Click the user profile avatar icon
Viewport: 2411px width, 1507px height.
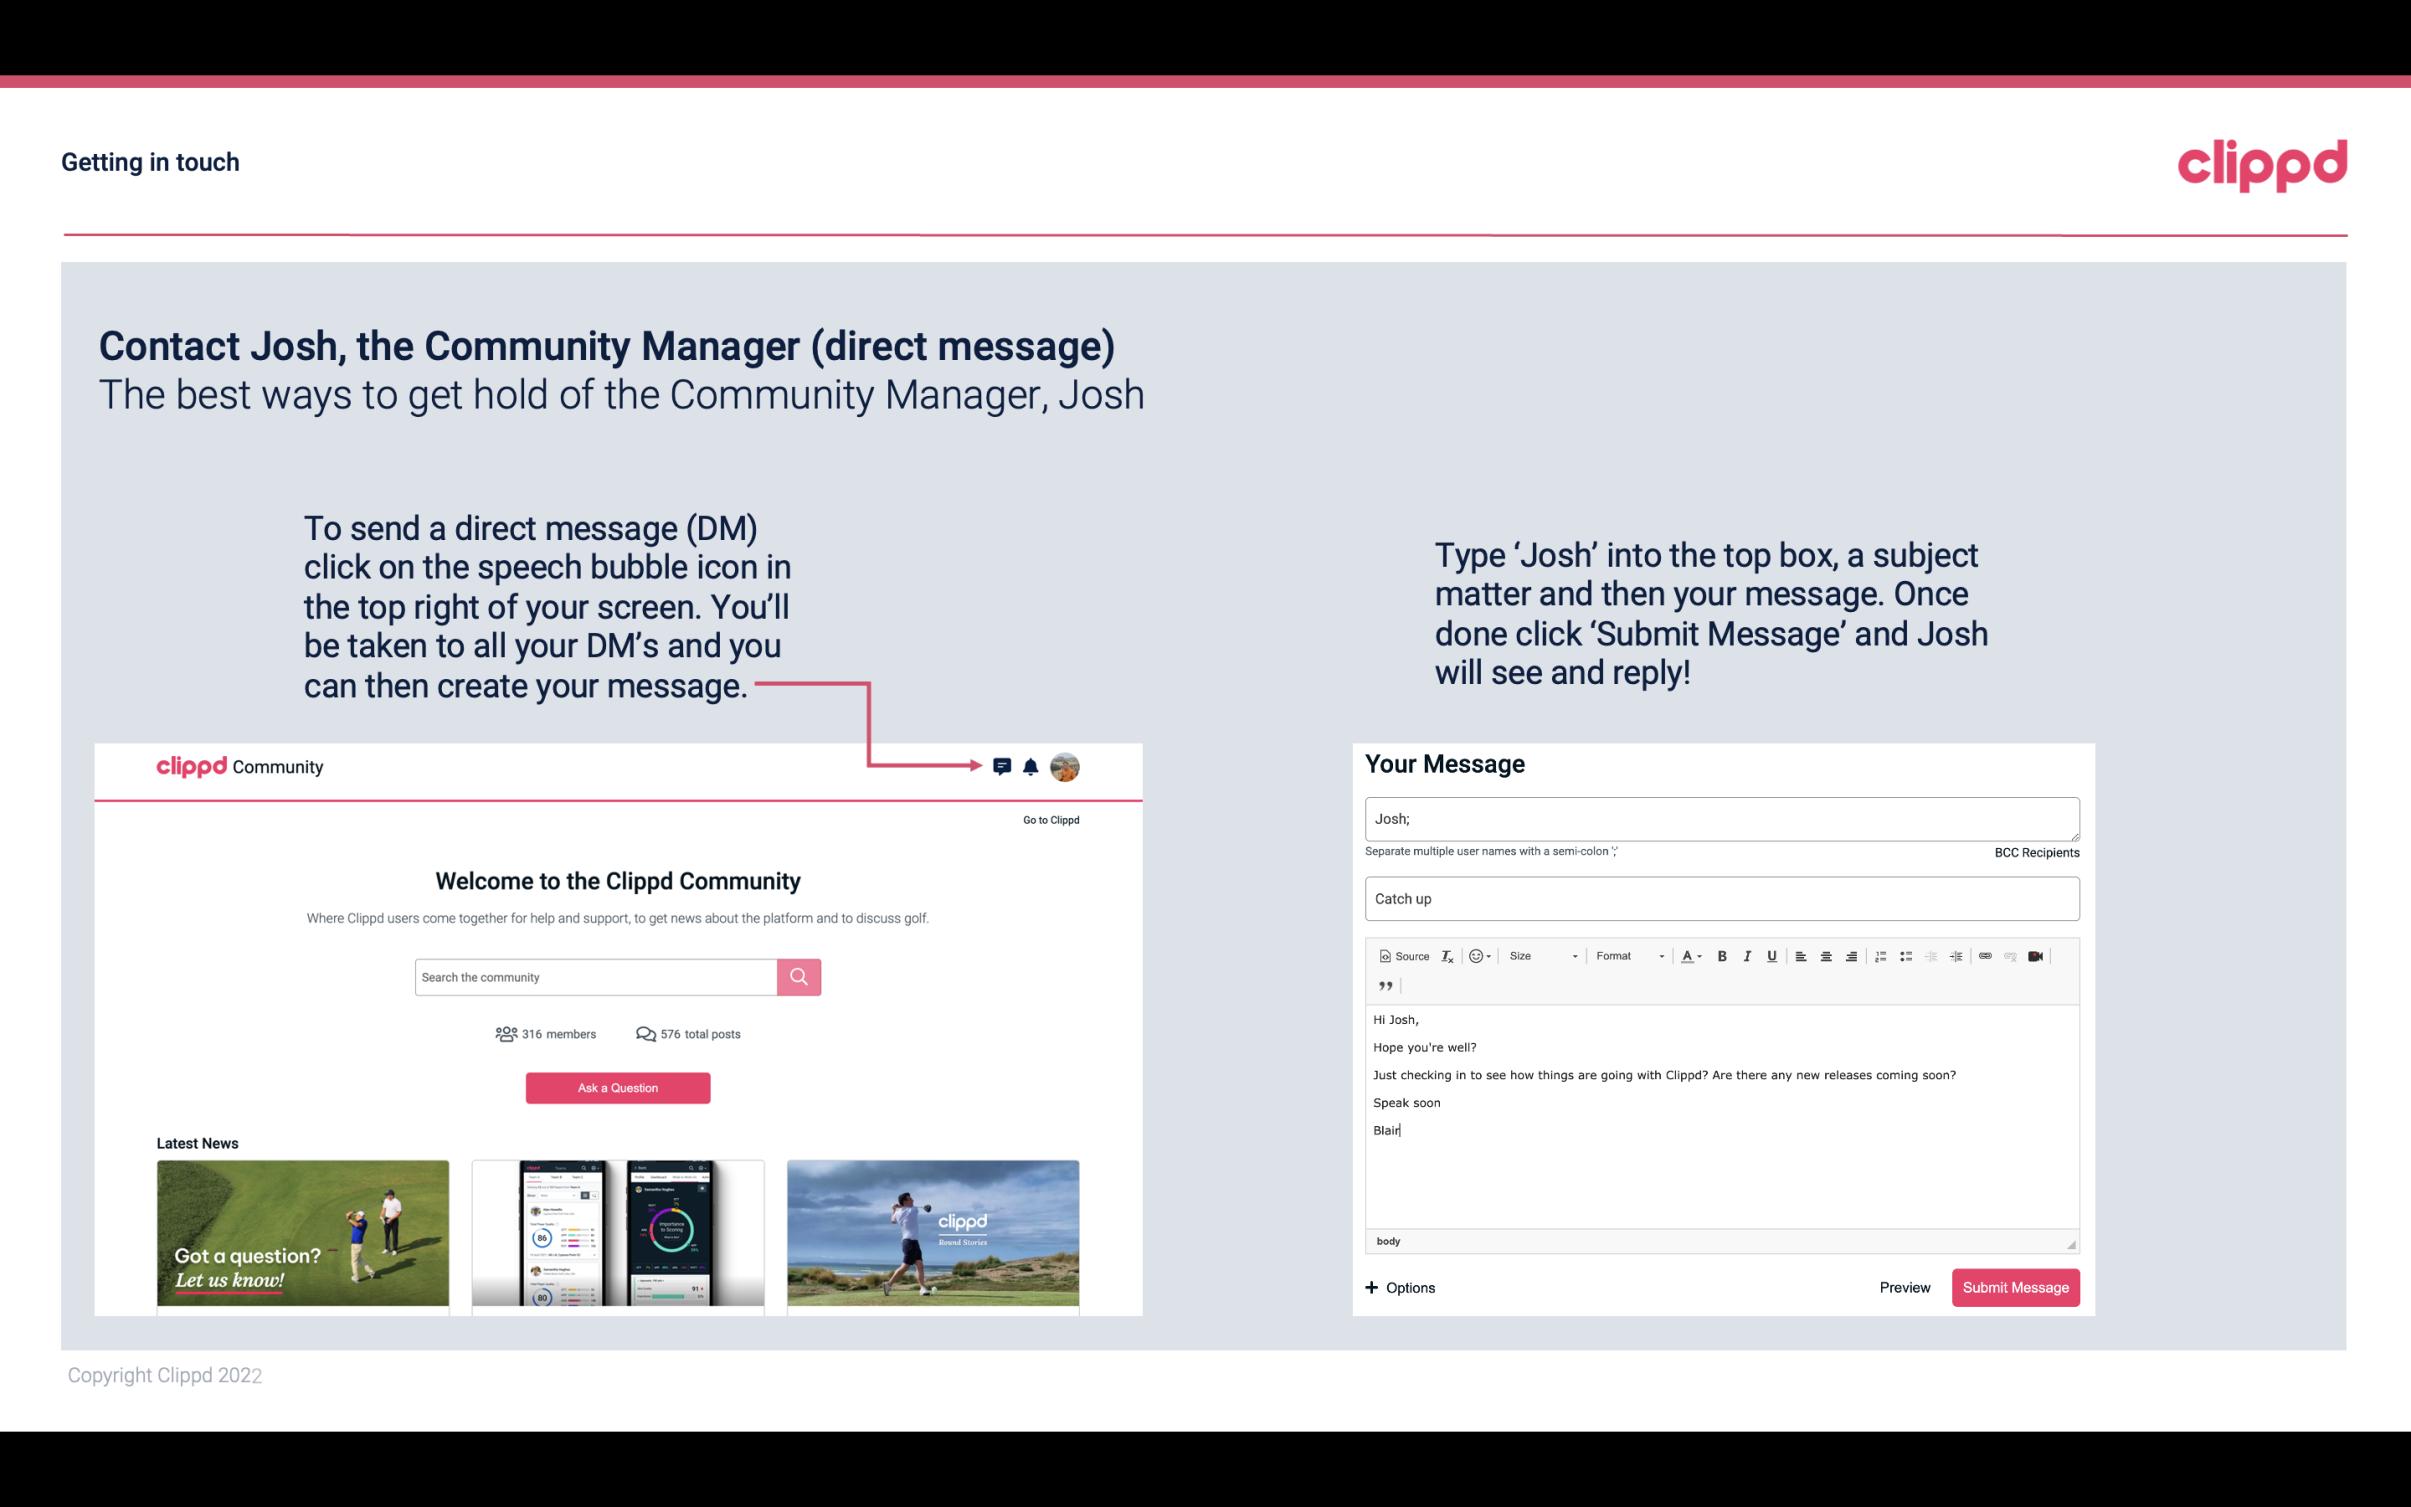1064,766
